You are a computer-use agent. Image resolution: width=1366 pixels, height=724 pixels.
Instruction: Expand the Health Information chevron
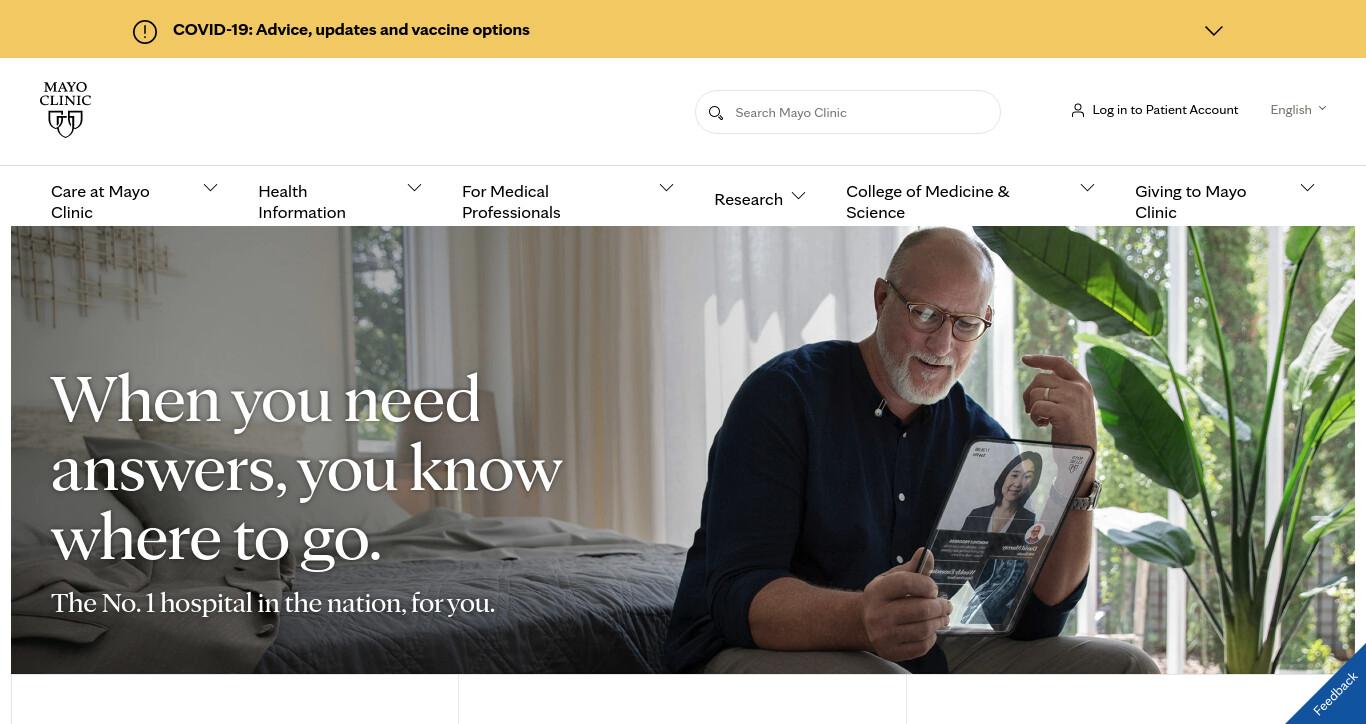(x=414, y=188)
